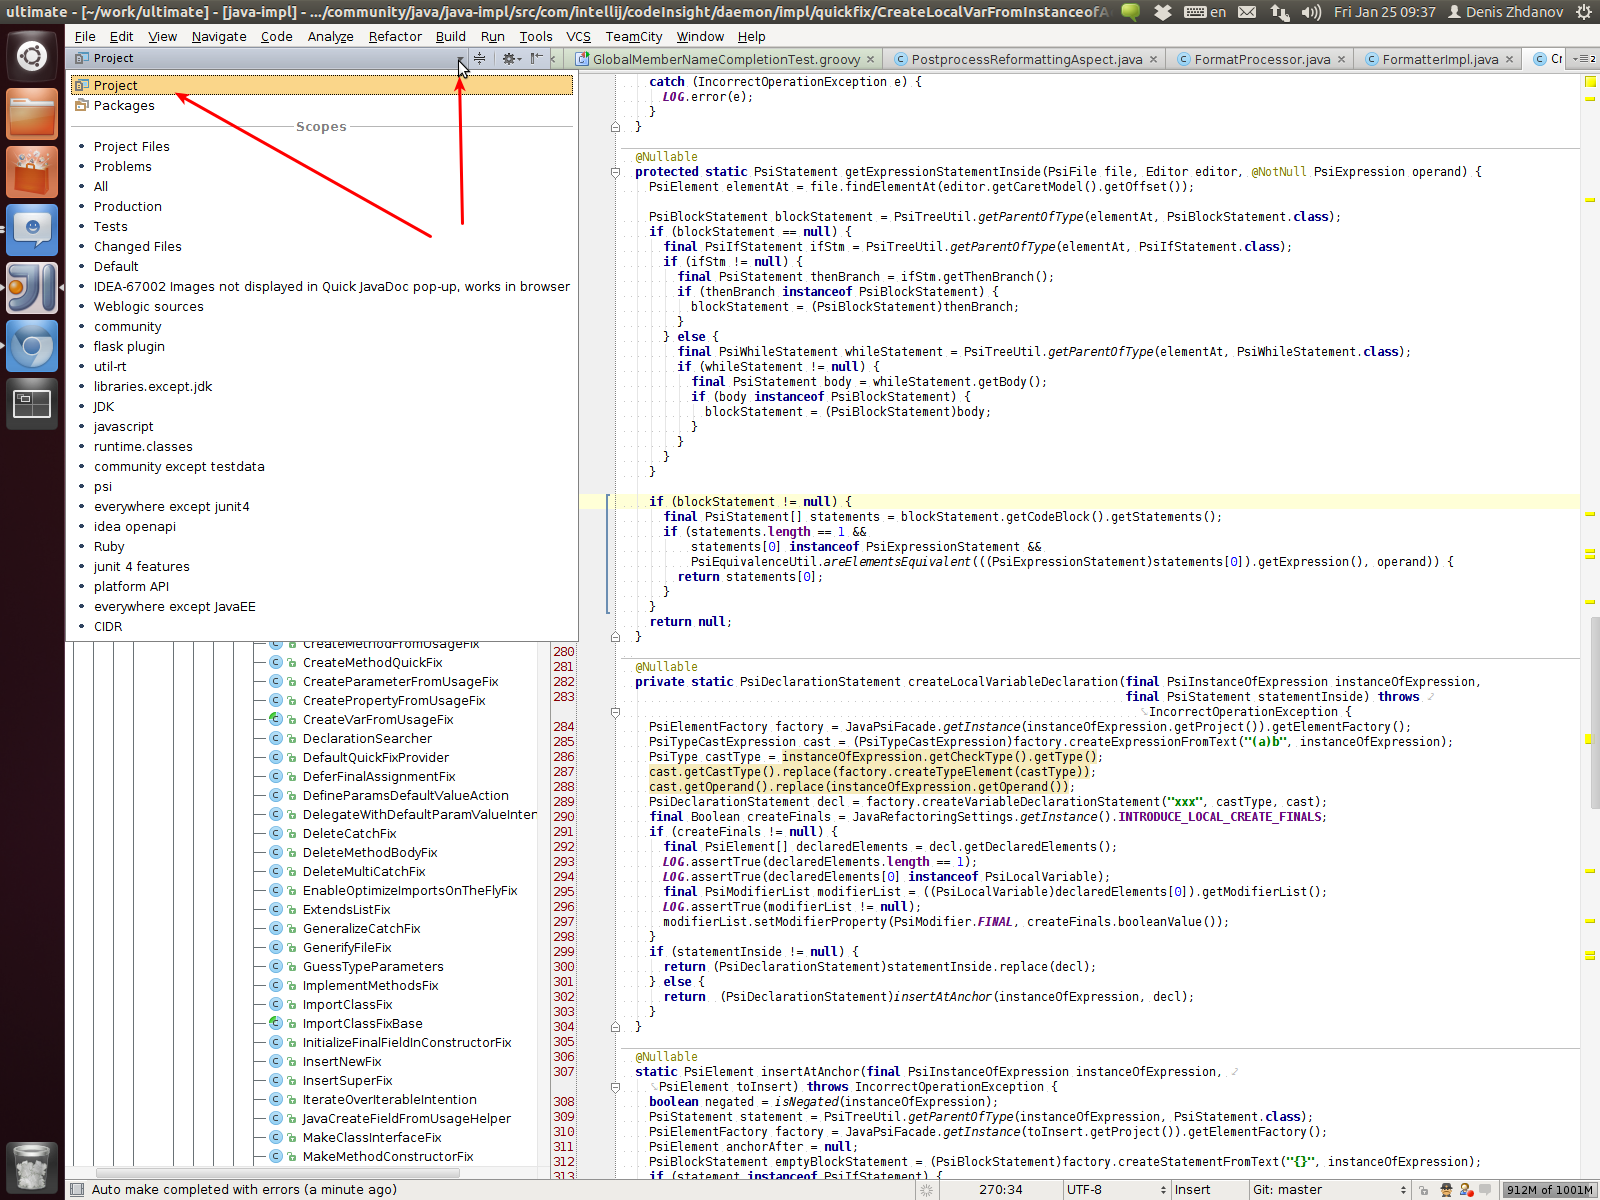1600x1200 pixels.
Task: Click the green chat bubble tray icon
Action: [x=1131, y=12]
